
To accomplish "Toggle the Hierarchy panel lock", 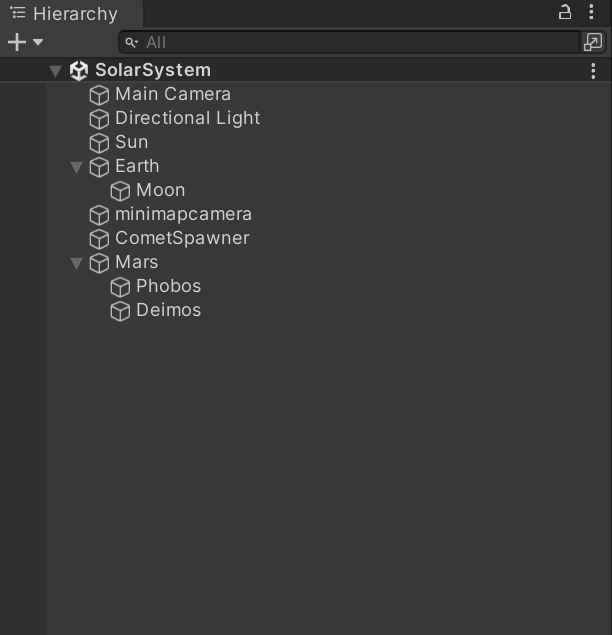I will tap(565, 13).
